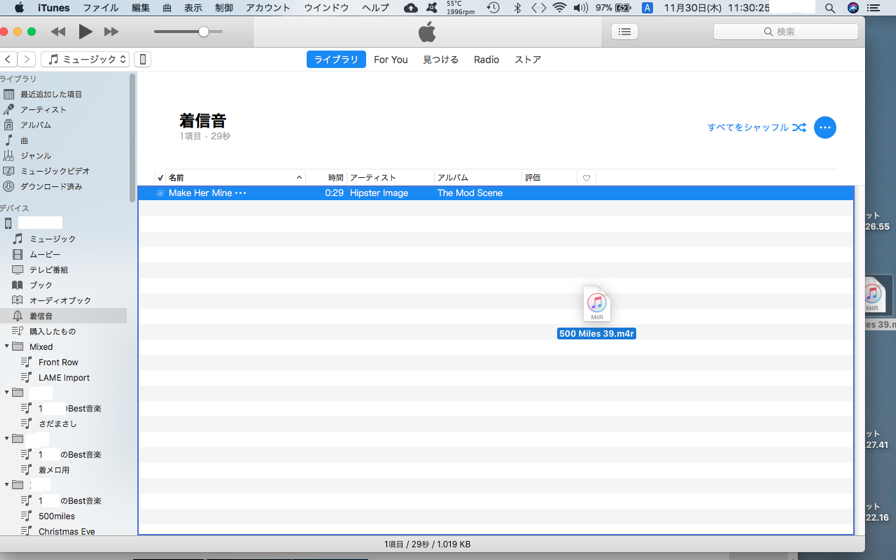
Task: Click the iPhone device icon button
Action: click(x=143, y=59)
